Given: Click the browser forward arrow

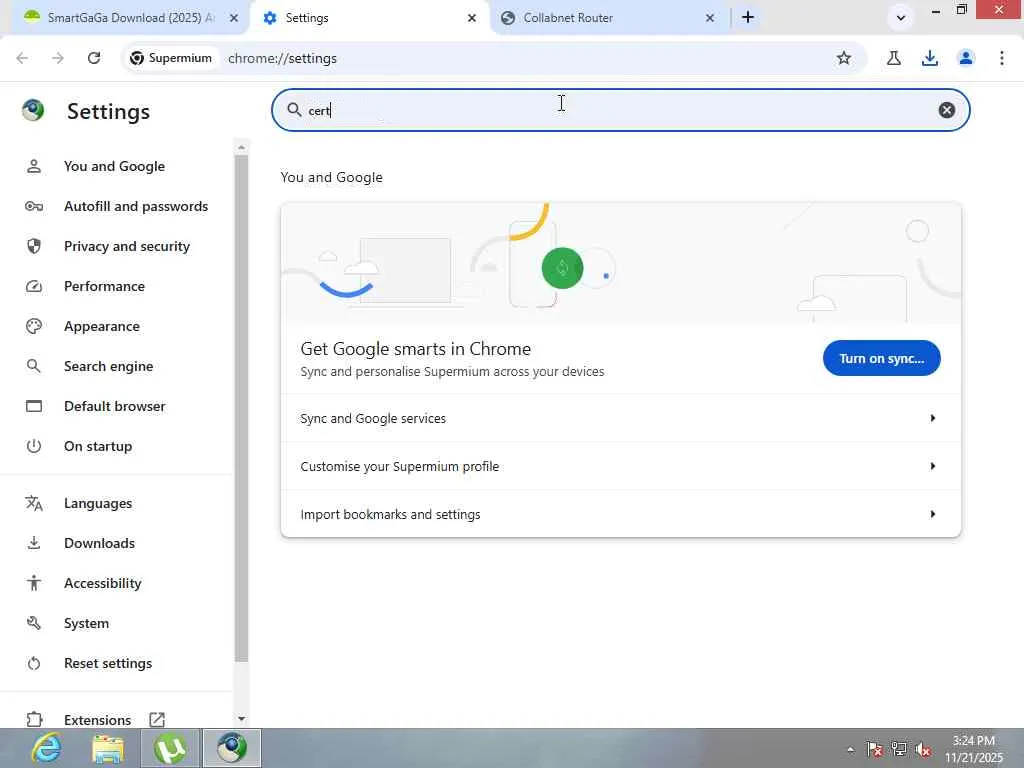Looking at the screenshot, I should [58, 58].
